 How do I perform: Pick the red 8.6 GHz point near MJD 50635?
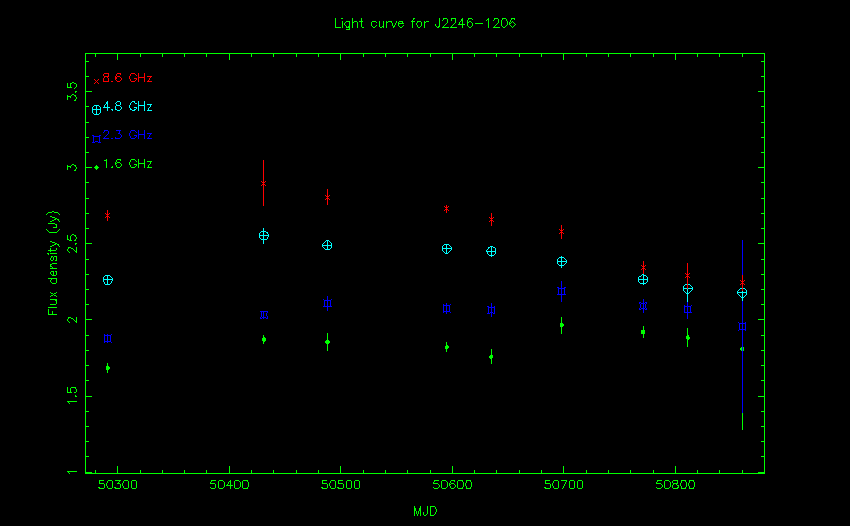tap(491, 220)
